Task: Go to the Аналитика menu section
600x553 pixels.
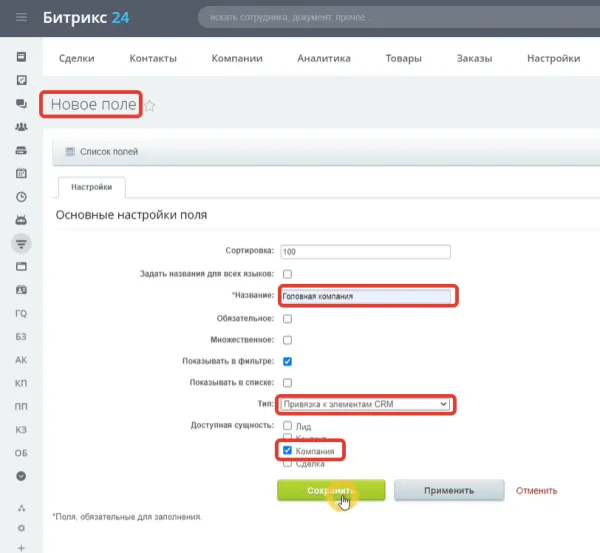Action: (x=324, y=59)
